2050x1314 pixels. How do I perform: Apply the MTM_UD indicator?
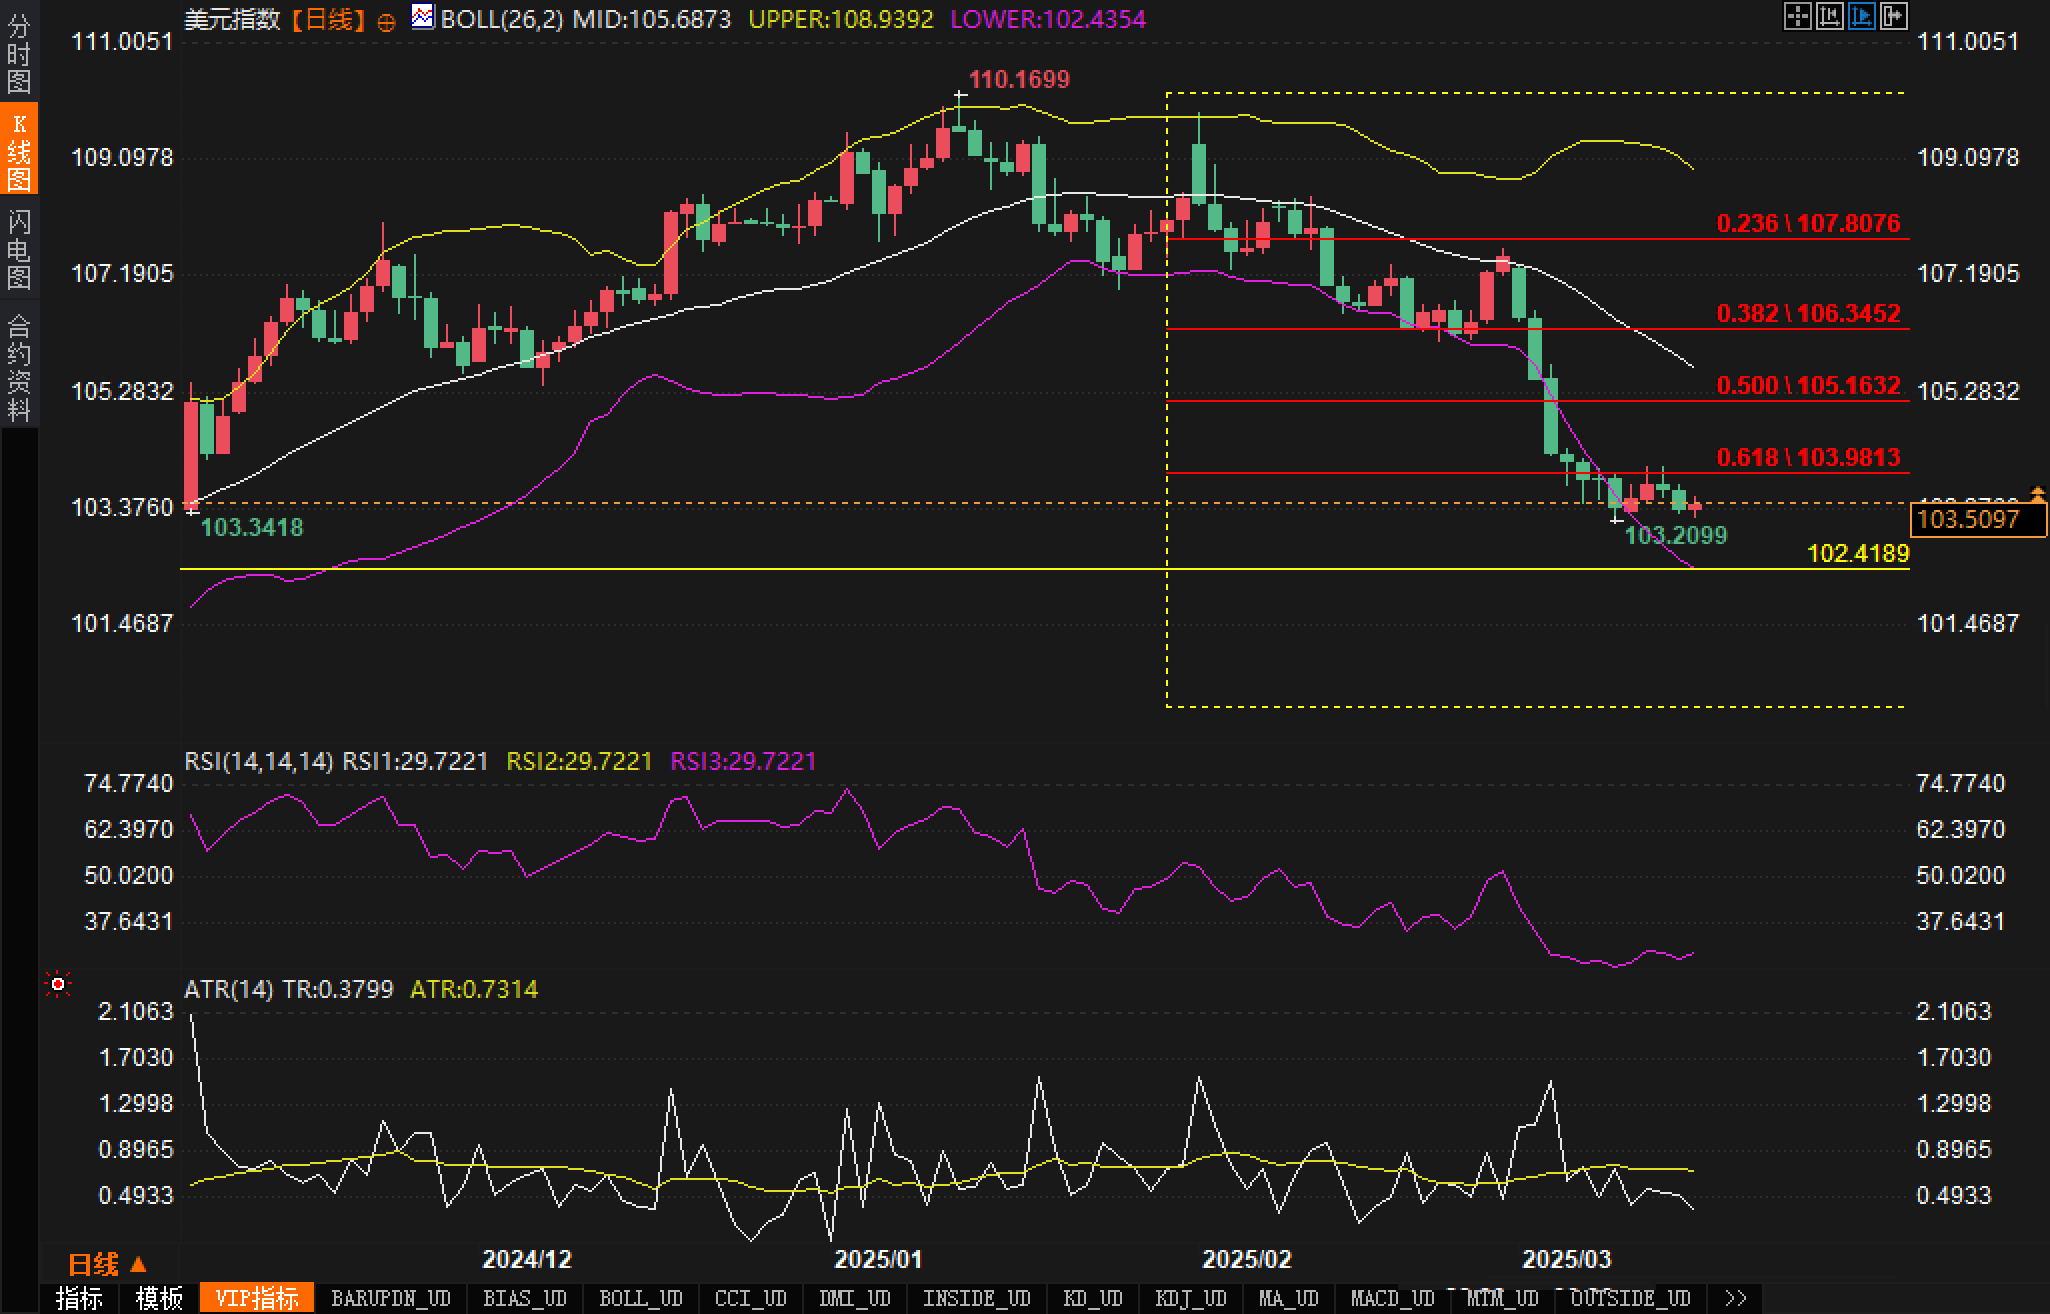coord(1503,1298)
